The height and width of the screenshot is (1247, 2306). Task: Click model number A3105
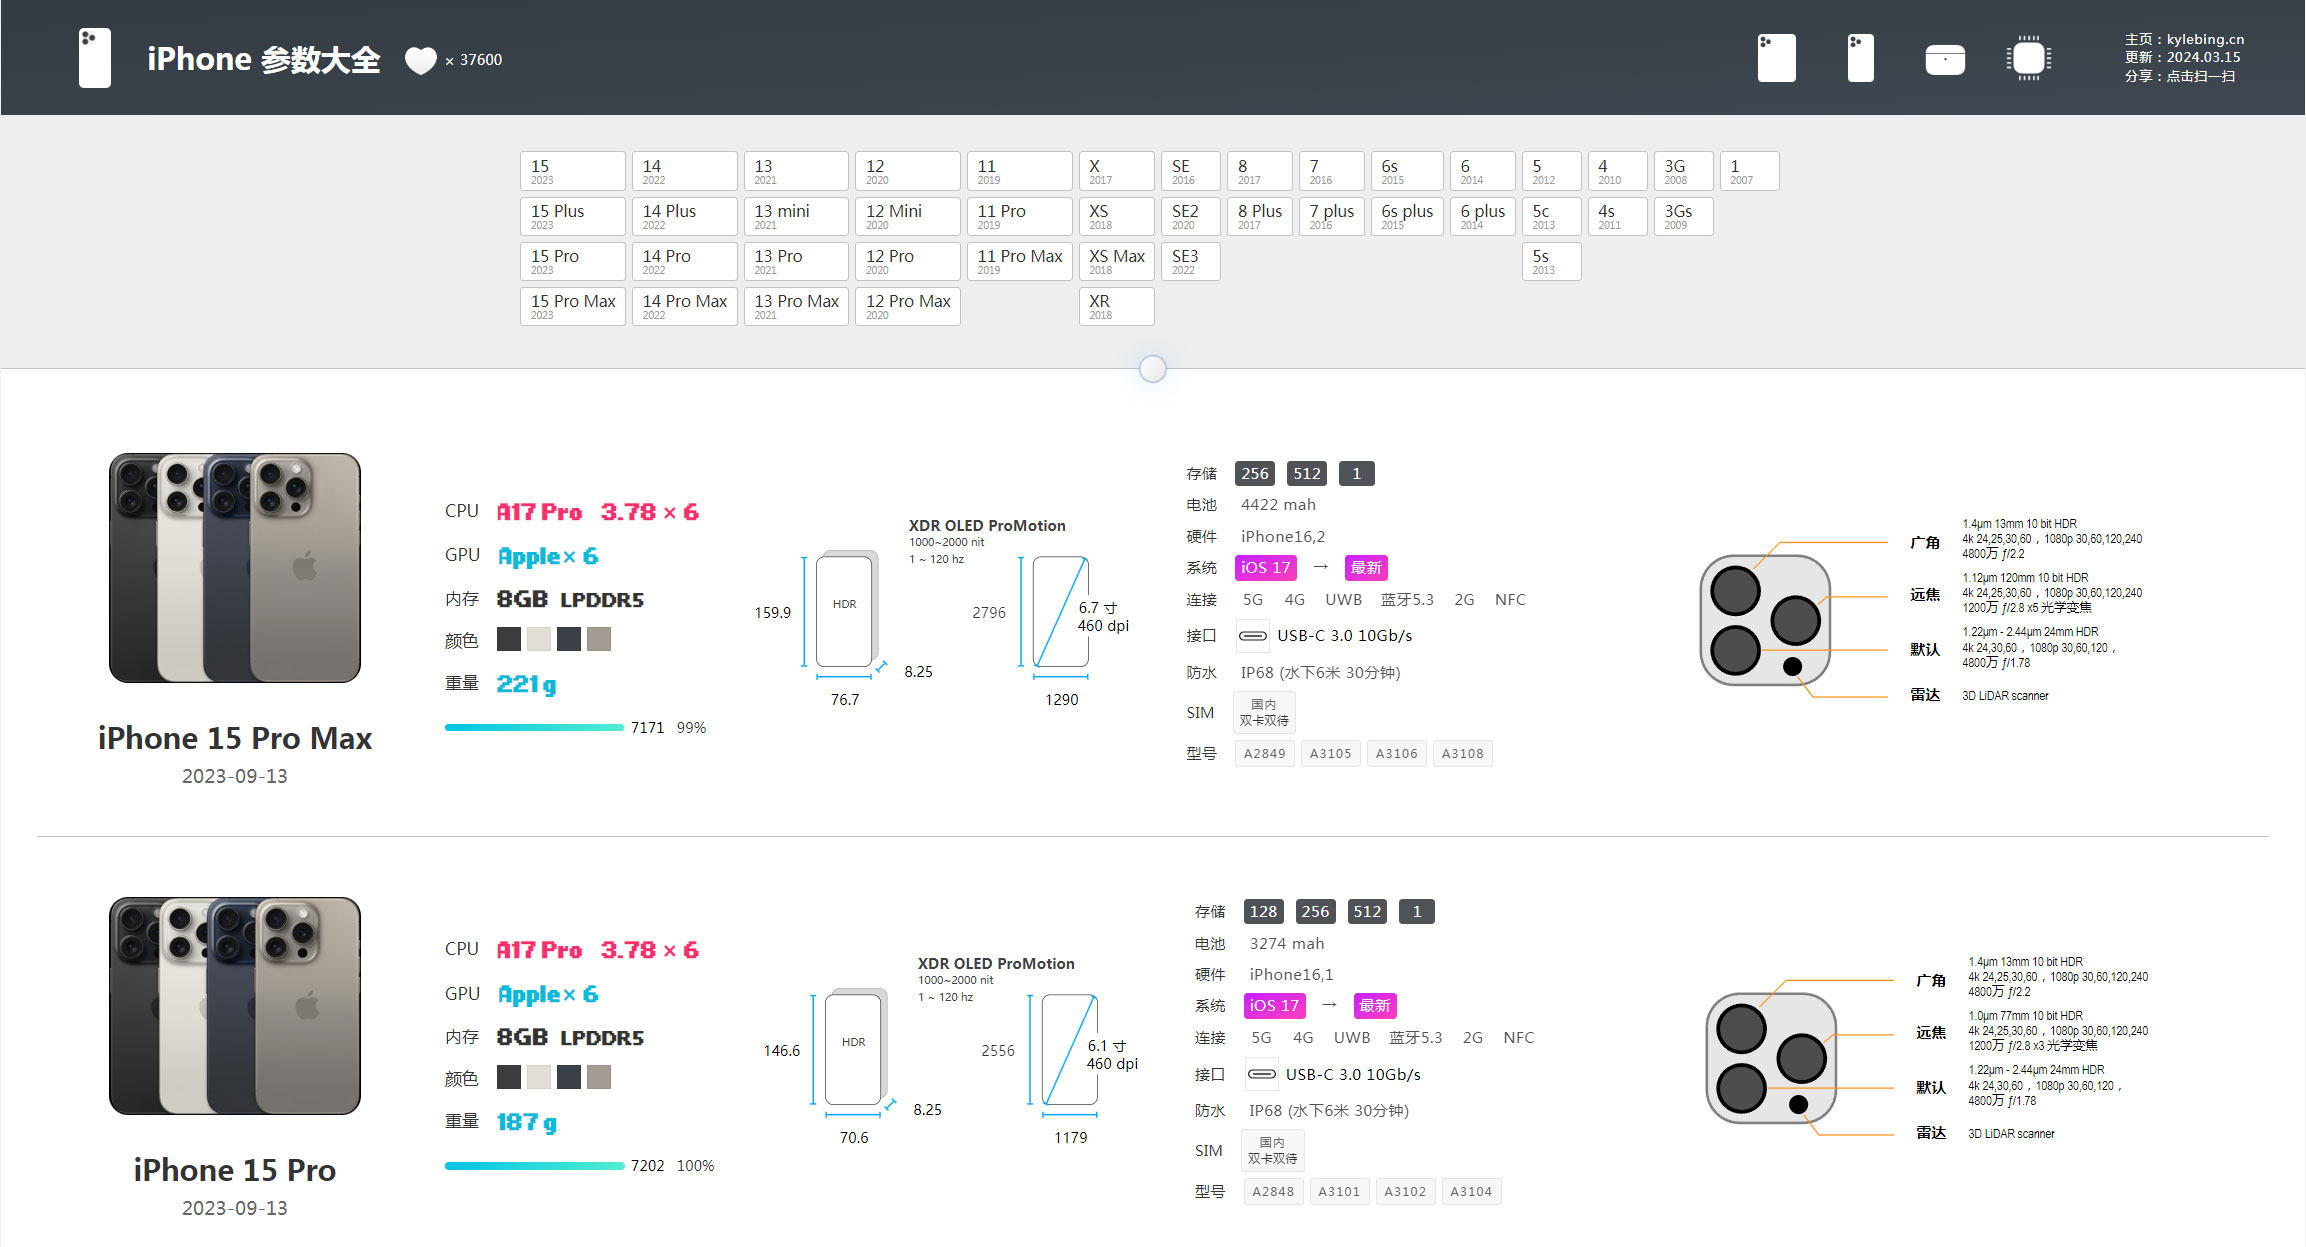point(1331,754)
